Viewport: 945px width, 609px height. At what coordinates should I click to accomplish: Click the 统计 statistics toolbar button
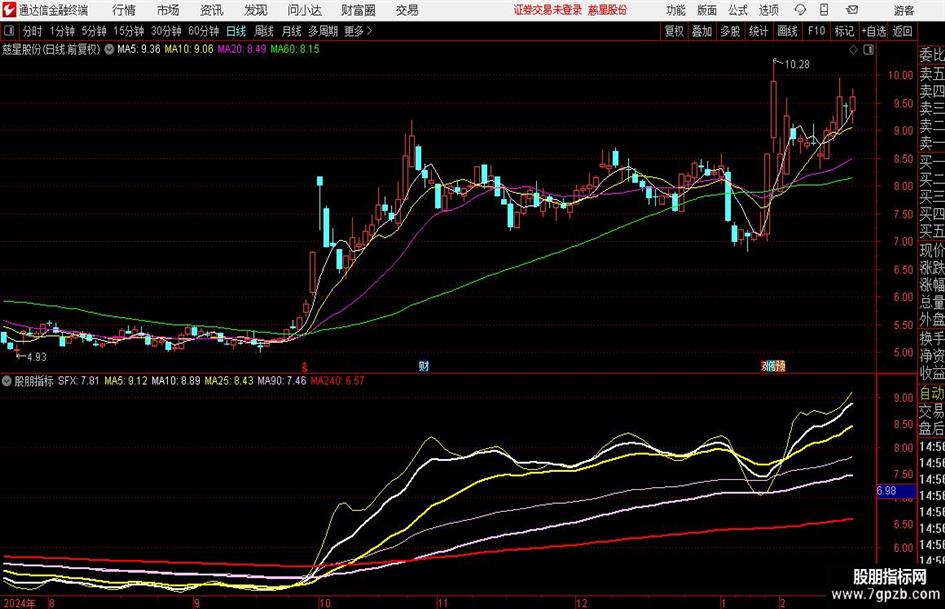click(758, 31)
